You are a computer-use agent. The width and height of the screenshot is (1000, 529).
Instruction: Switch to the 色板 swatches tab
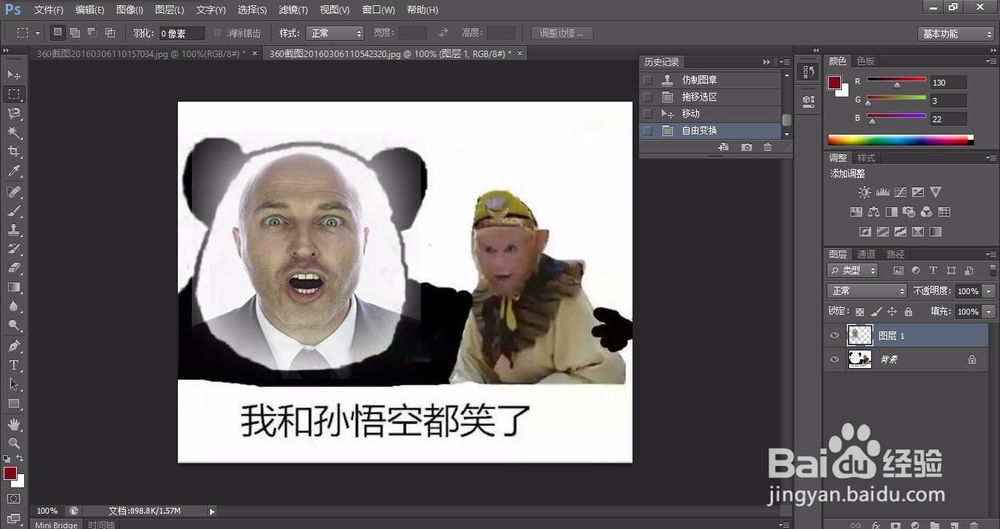click(x=865, y=61)
